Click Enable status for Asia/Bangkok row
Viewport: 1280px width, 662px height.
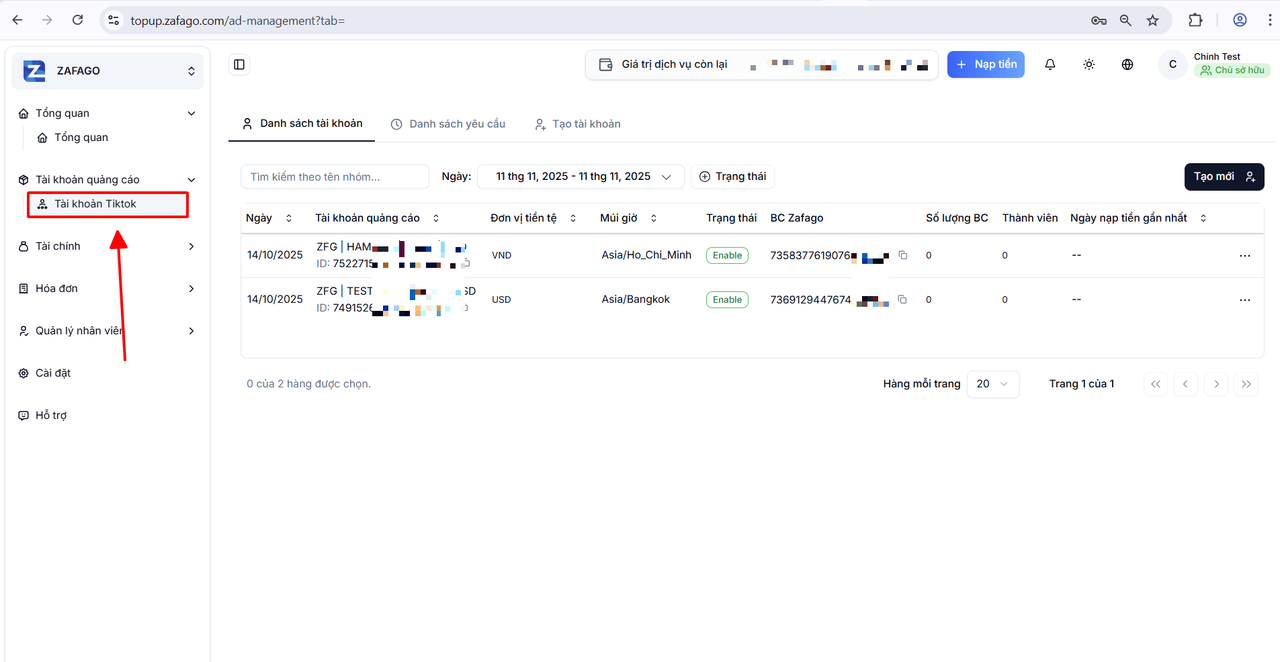727,300
